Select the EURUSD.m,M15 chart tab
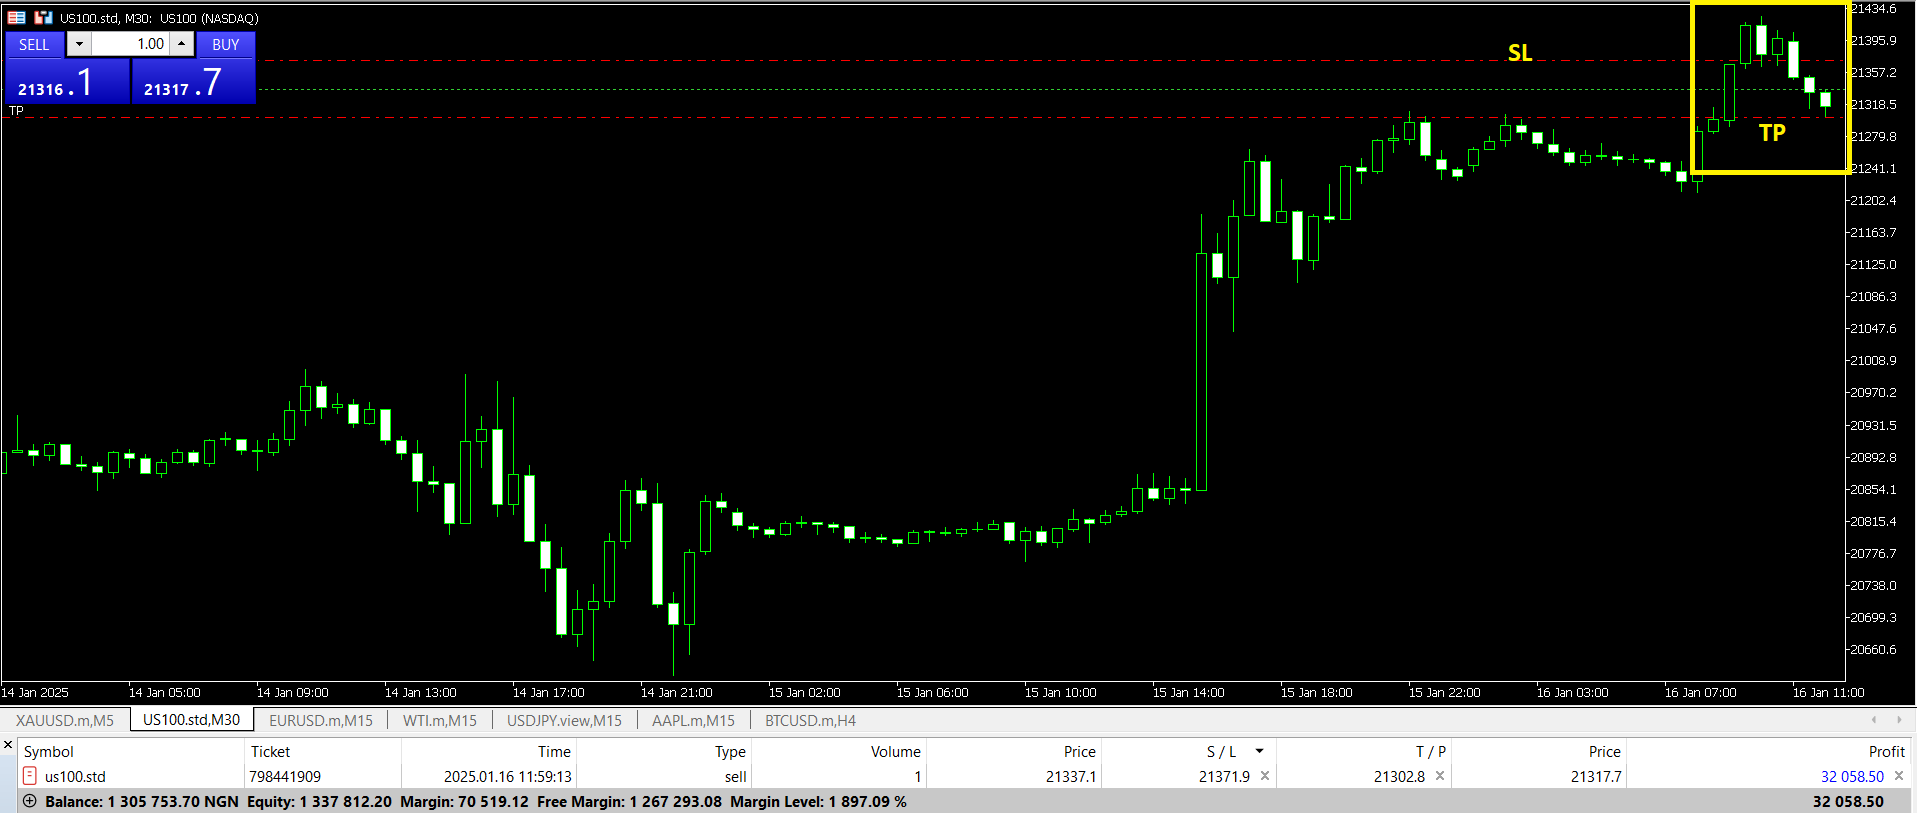Image resolution: width=1917 pixels, height=813 pixels. (320, 720)
